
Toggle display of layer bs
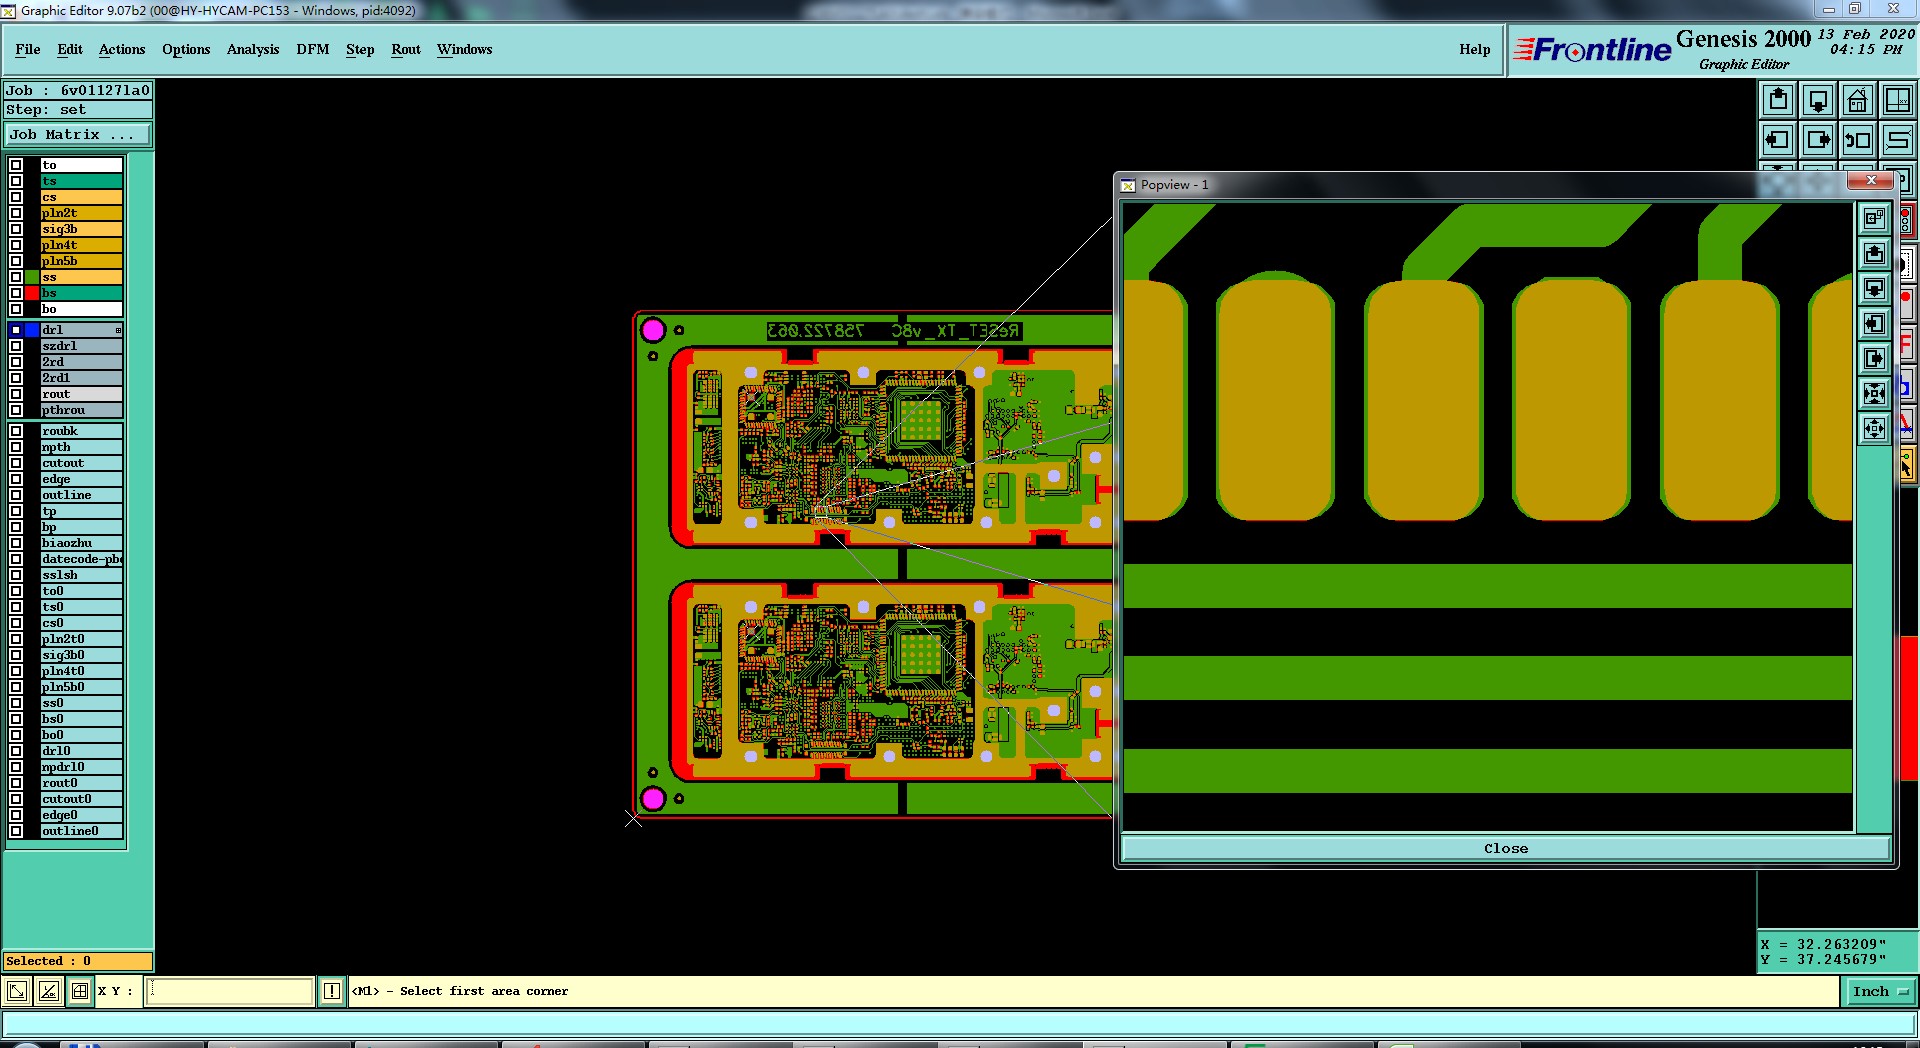16,293
